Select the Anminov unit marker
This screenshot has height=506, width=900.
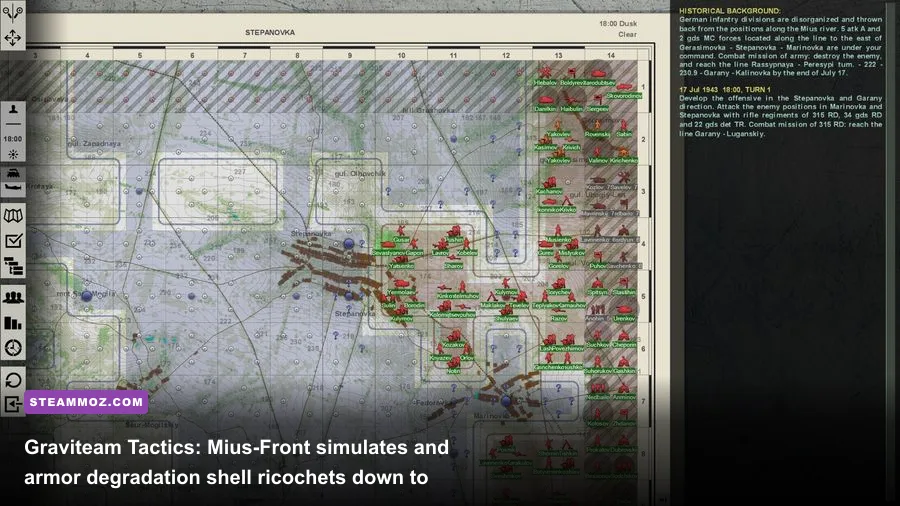coord(624,390)
